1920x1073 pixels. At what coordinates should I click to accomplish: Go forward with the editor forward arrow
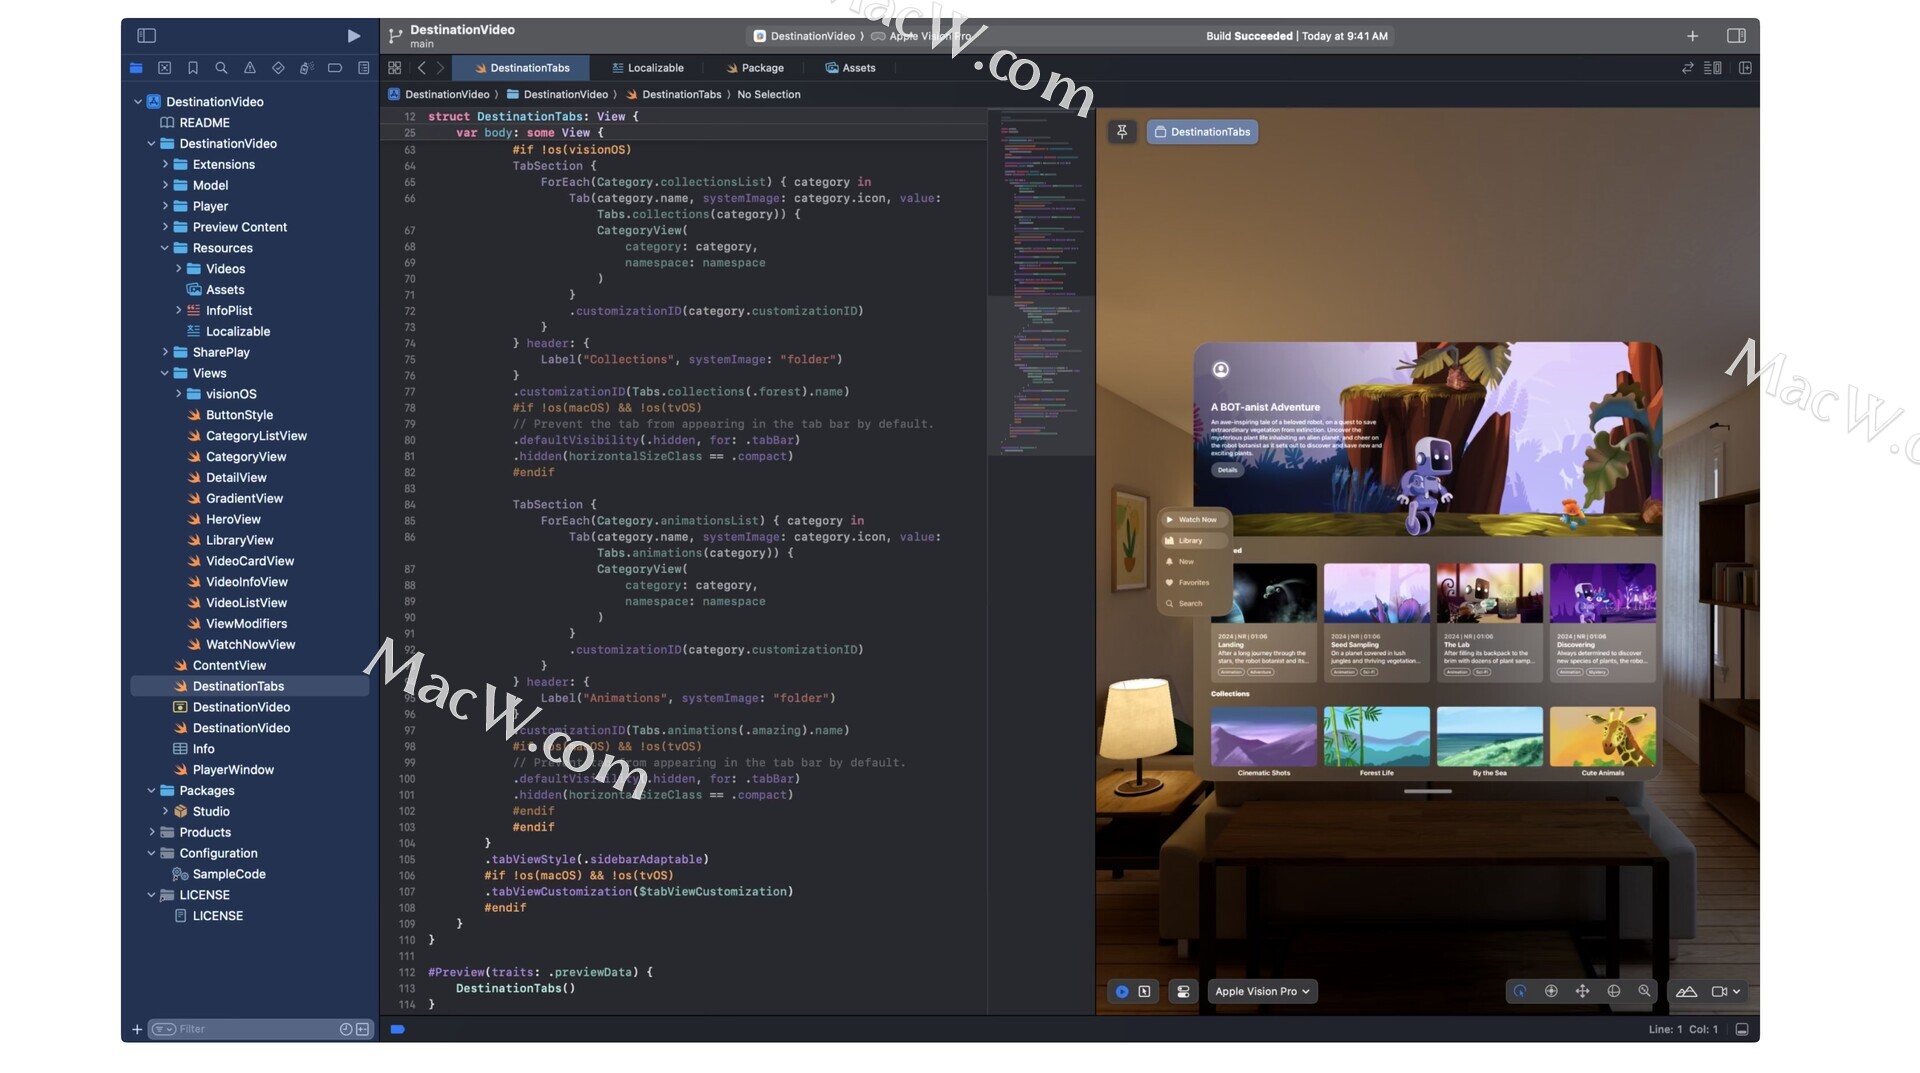[440, 68]
